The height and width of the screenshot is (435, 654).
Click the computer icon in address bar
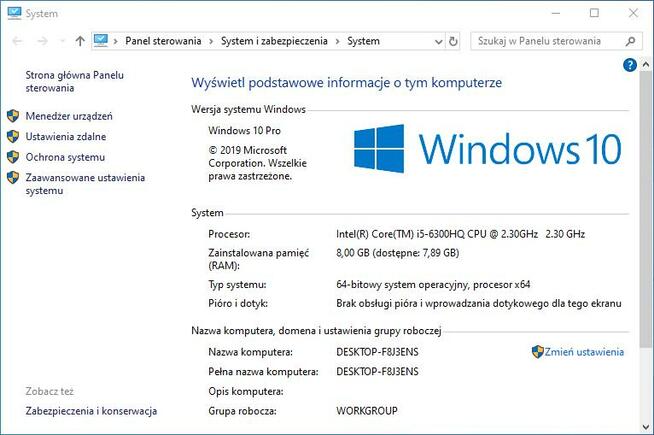click(x=101, y=40)
